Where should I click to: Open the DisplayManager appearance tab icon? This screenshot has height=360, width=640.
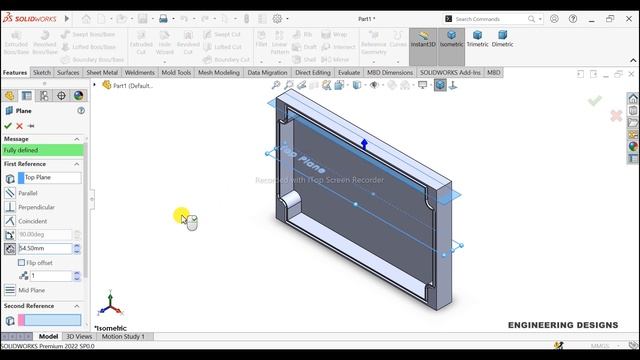coord(78,96)
